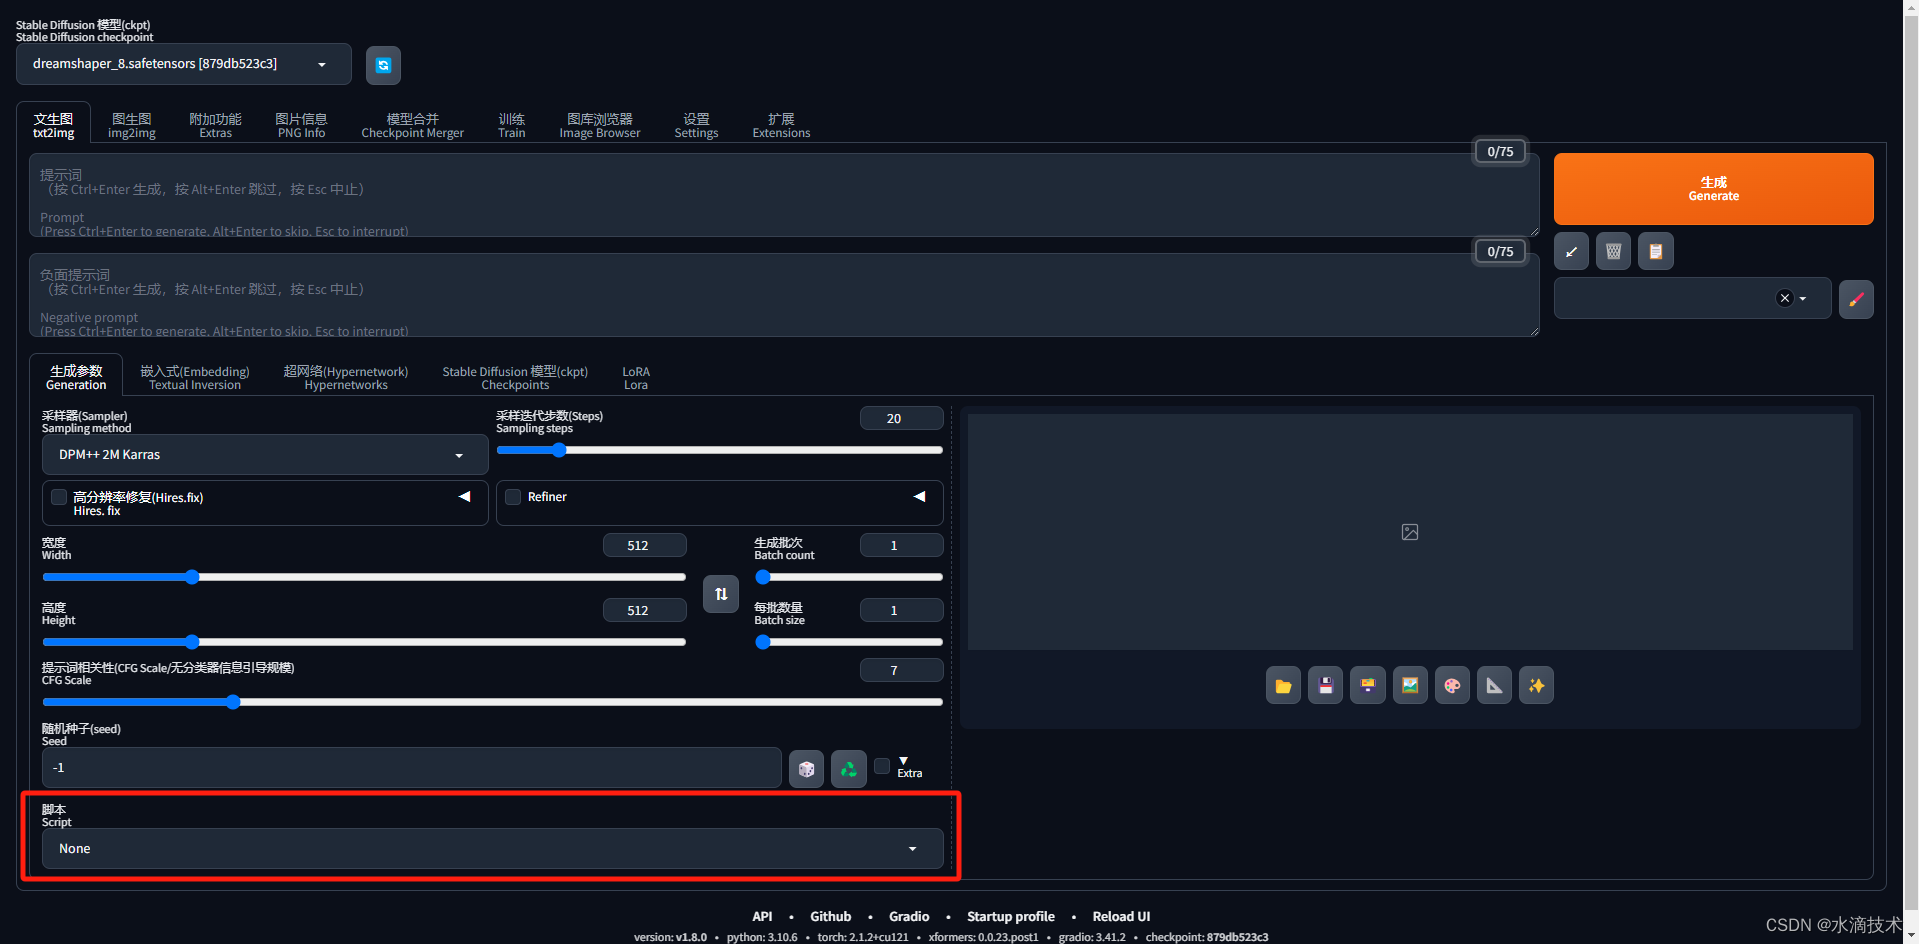The image size is (1919, 944).
Task: Click the Sampling steps slider track
Action: click(719, 450)
